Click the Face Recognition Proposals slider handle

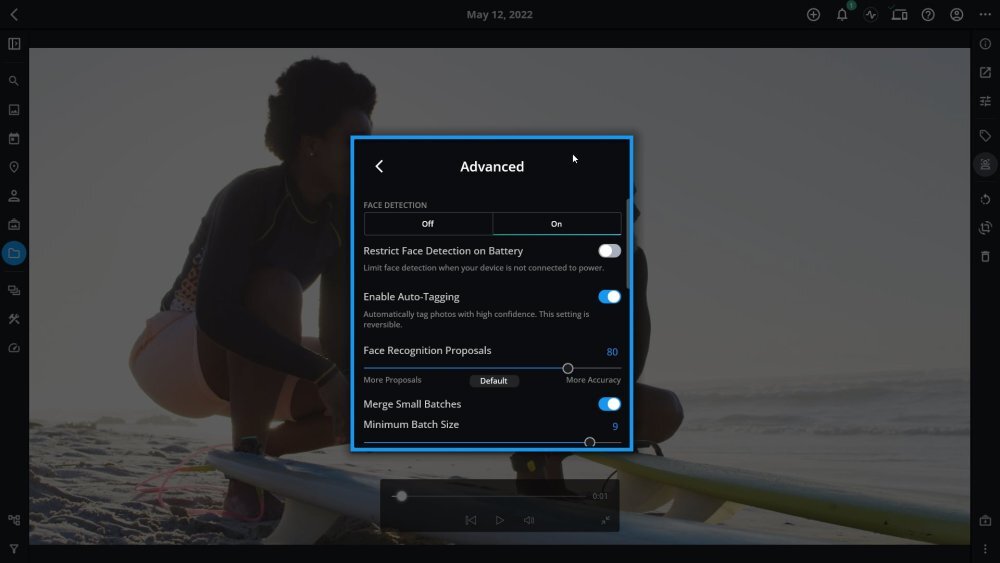pyautogui.click(x=568, y=368)
